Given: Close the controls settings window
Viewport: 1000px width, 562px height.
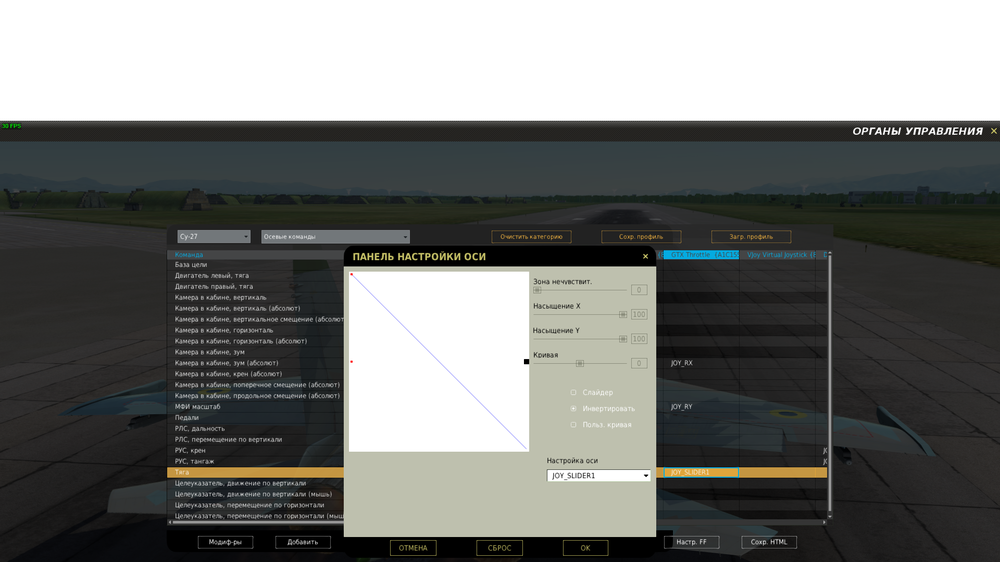Looking at the screenshot, I should click(x=993, y=131).
